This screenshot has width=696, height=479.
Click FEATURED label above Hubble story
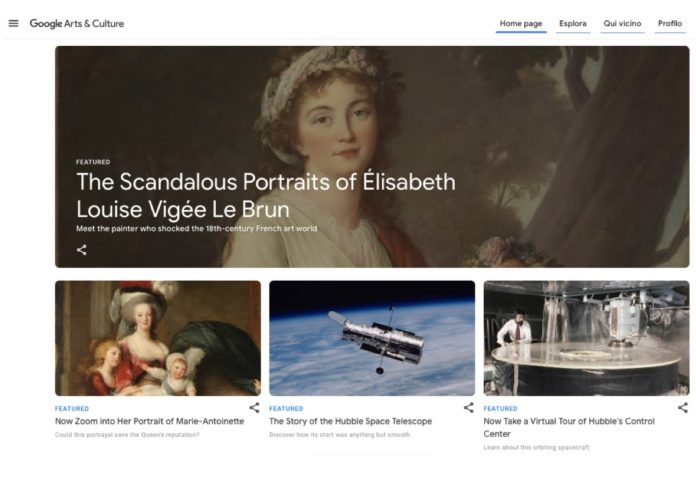[286, 408]
